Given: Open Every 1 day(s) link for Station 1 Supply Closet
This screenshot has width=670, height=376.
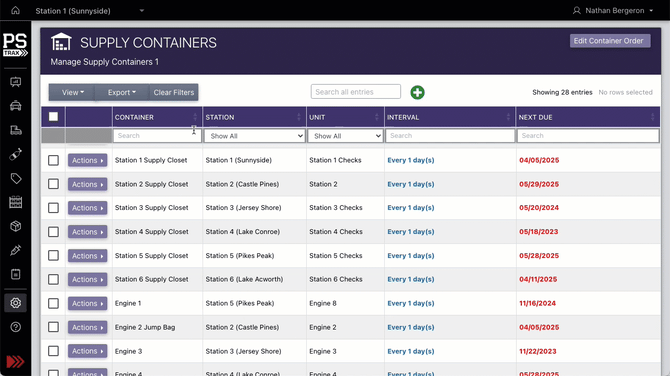Looking at the screenshot, I should coord(411,160).
